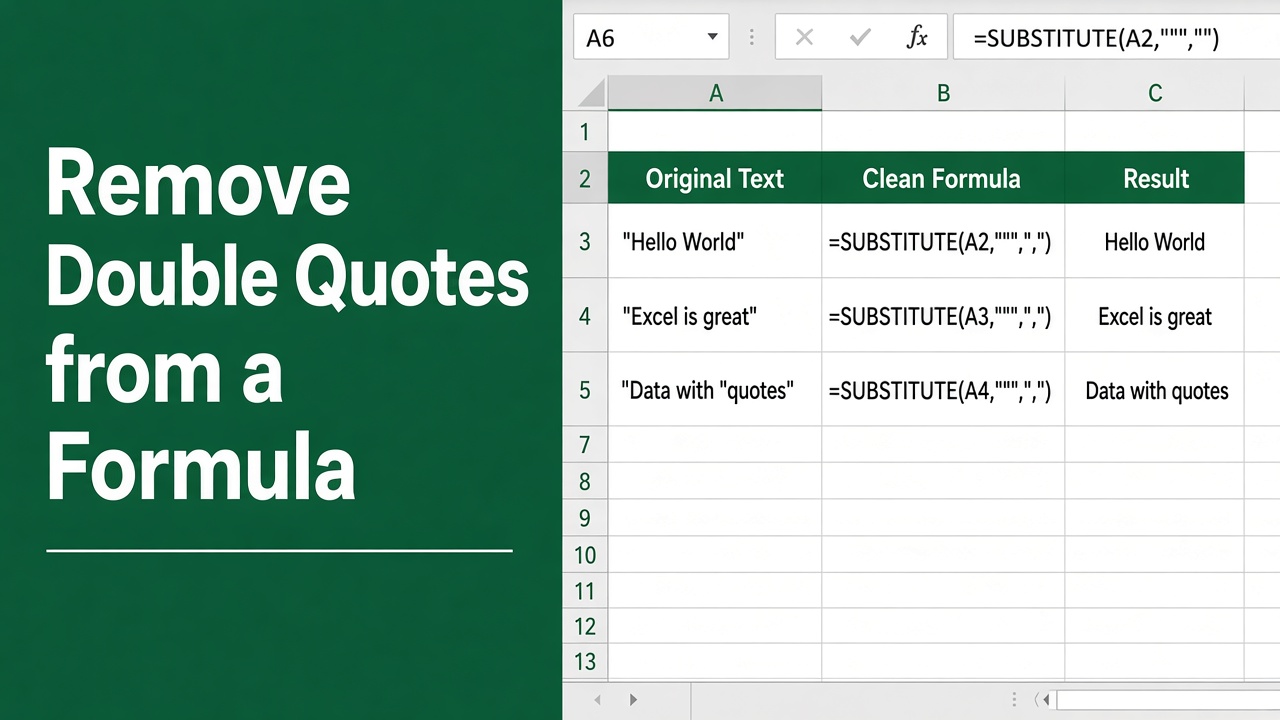Screen dimensions: 1280x720
Task: Select row 1 header
Action: tap(585, 132)
